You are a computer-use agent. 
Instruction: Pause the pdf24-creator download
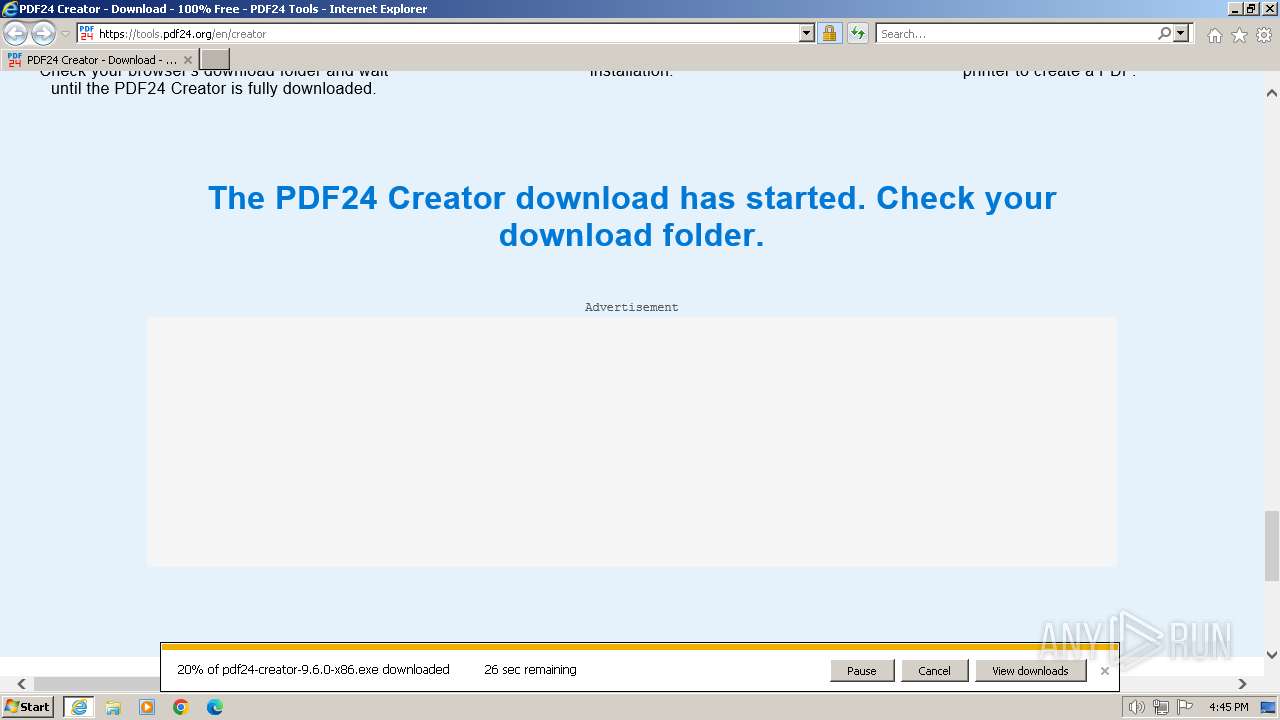click(x=862, y=671)
